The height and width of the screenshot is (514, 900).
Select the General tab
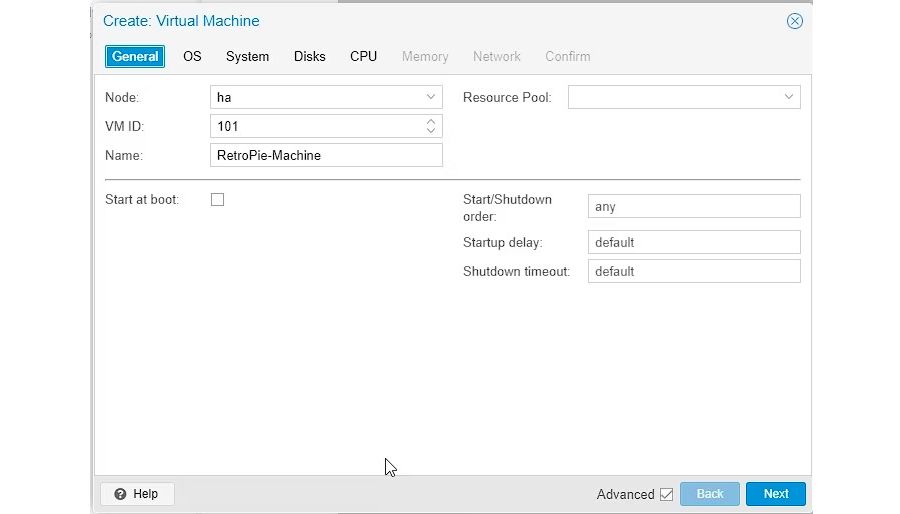(x=135, y=57)
